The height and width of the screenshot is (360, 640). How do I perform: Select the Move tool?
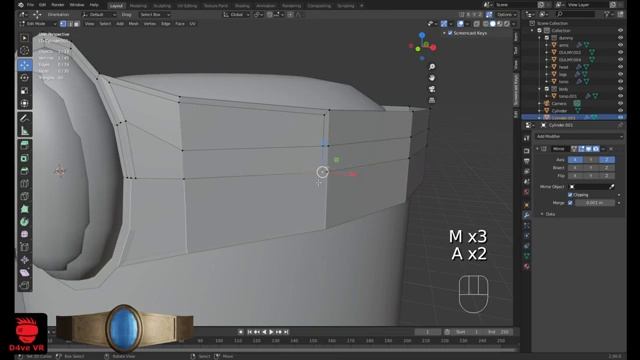point(24,65)
